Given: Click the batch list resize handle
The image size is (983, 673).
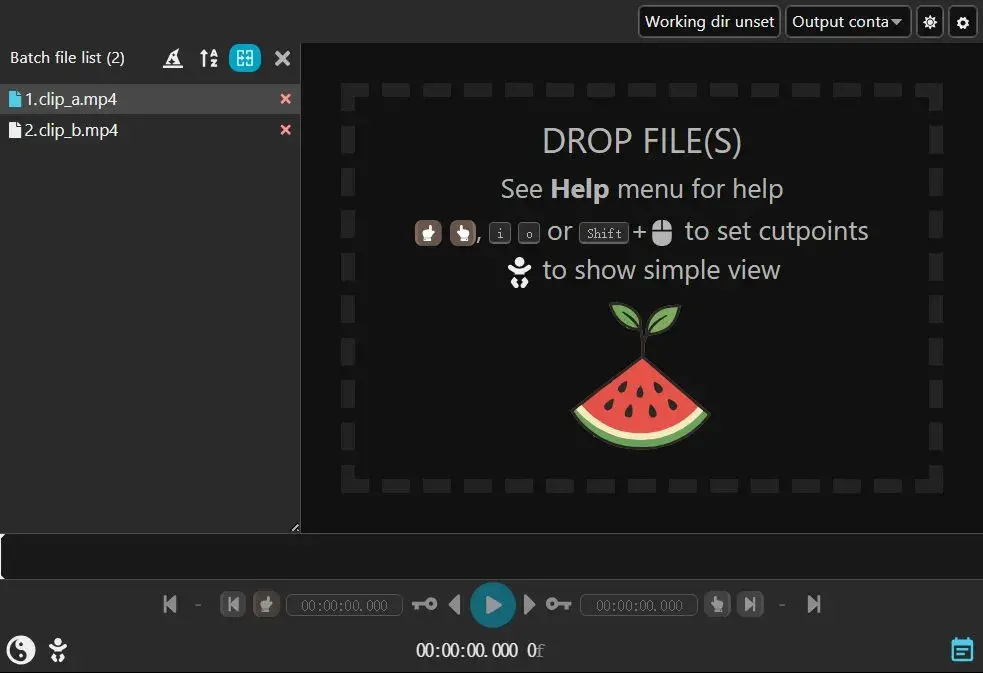Looking at the screenshot, I should click(x=295, y=528).
